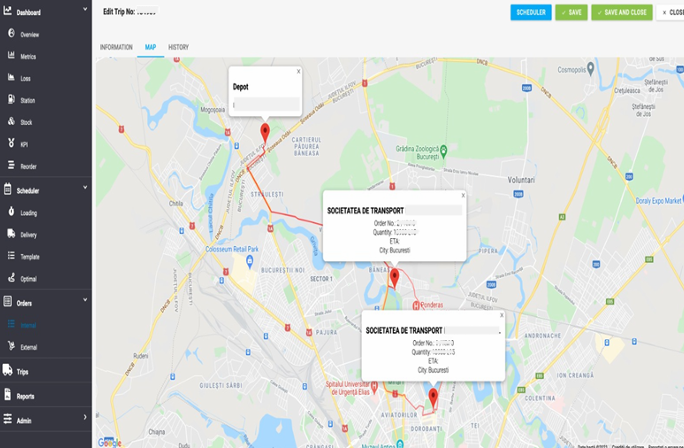
Task: Click the green Save button
Action: (x=571, y=12)
